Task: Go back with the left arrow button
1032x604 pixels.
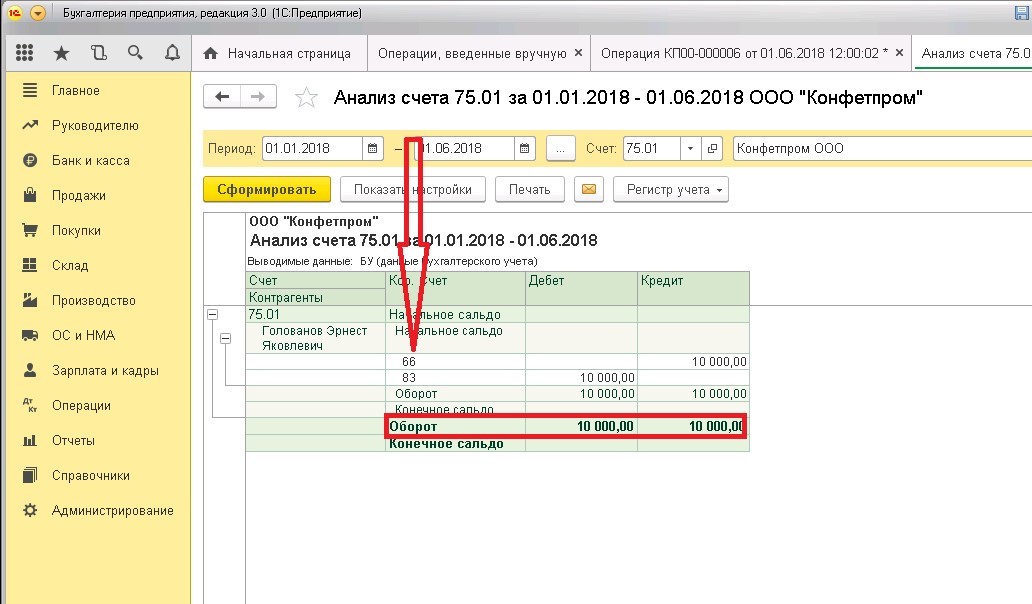Action: coord(222,97)
